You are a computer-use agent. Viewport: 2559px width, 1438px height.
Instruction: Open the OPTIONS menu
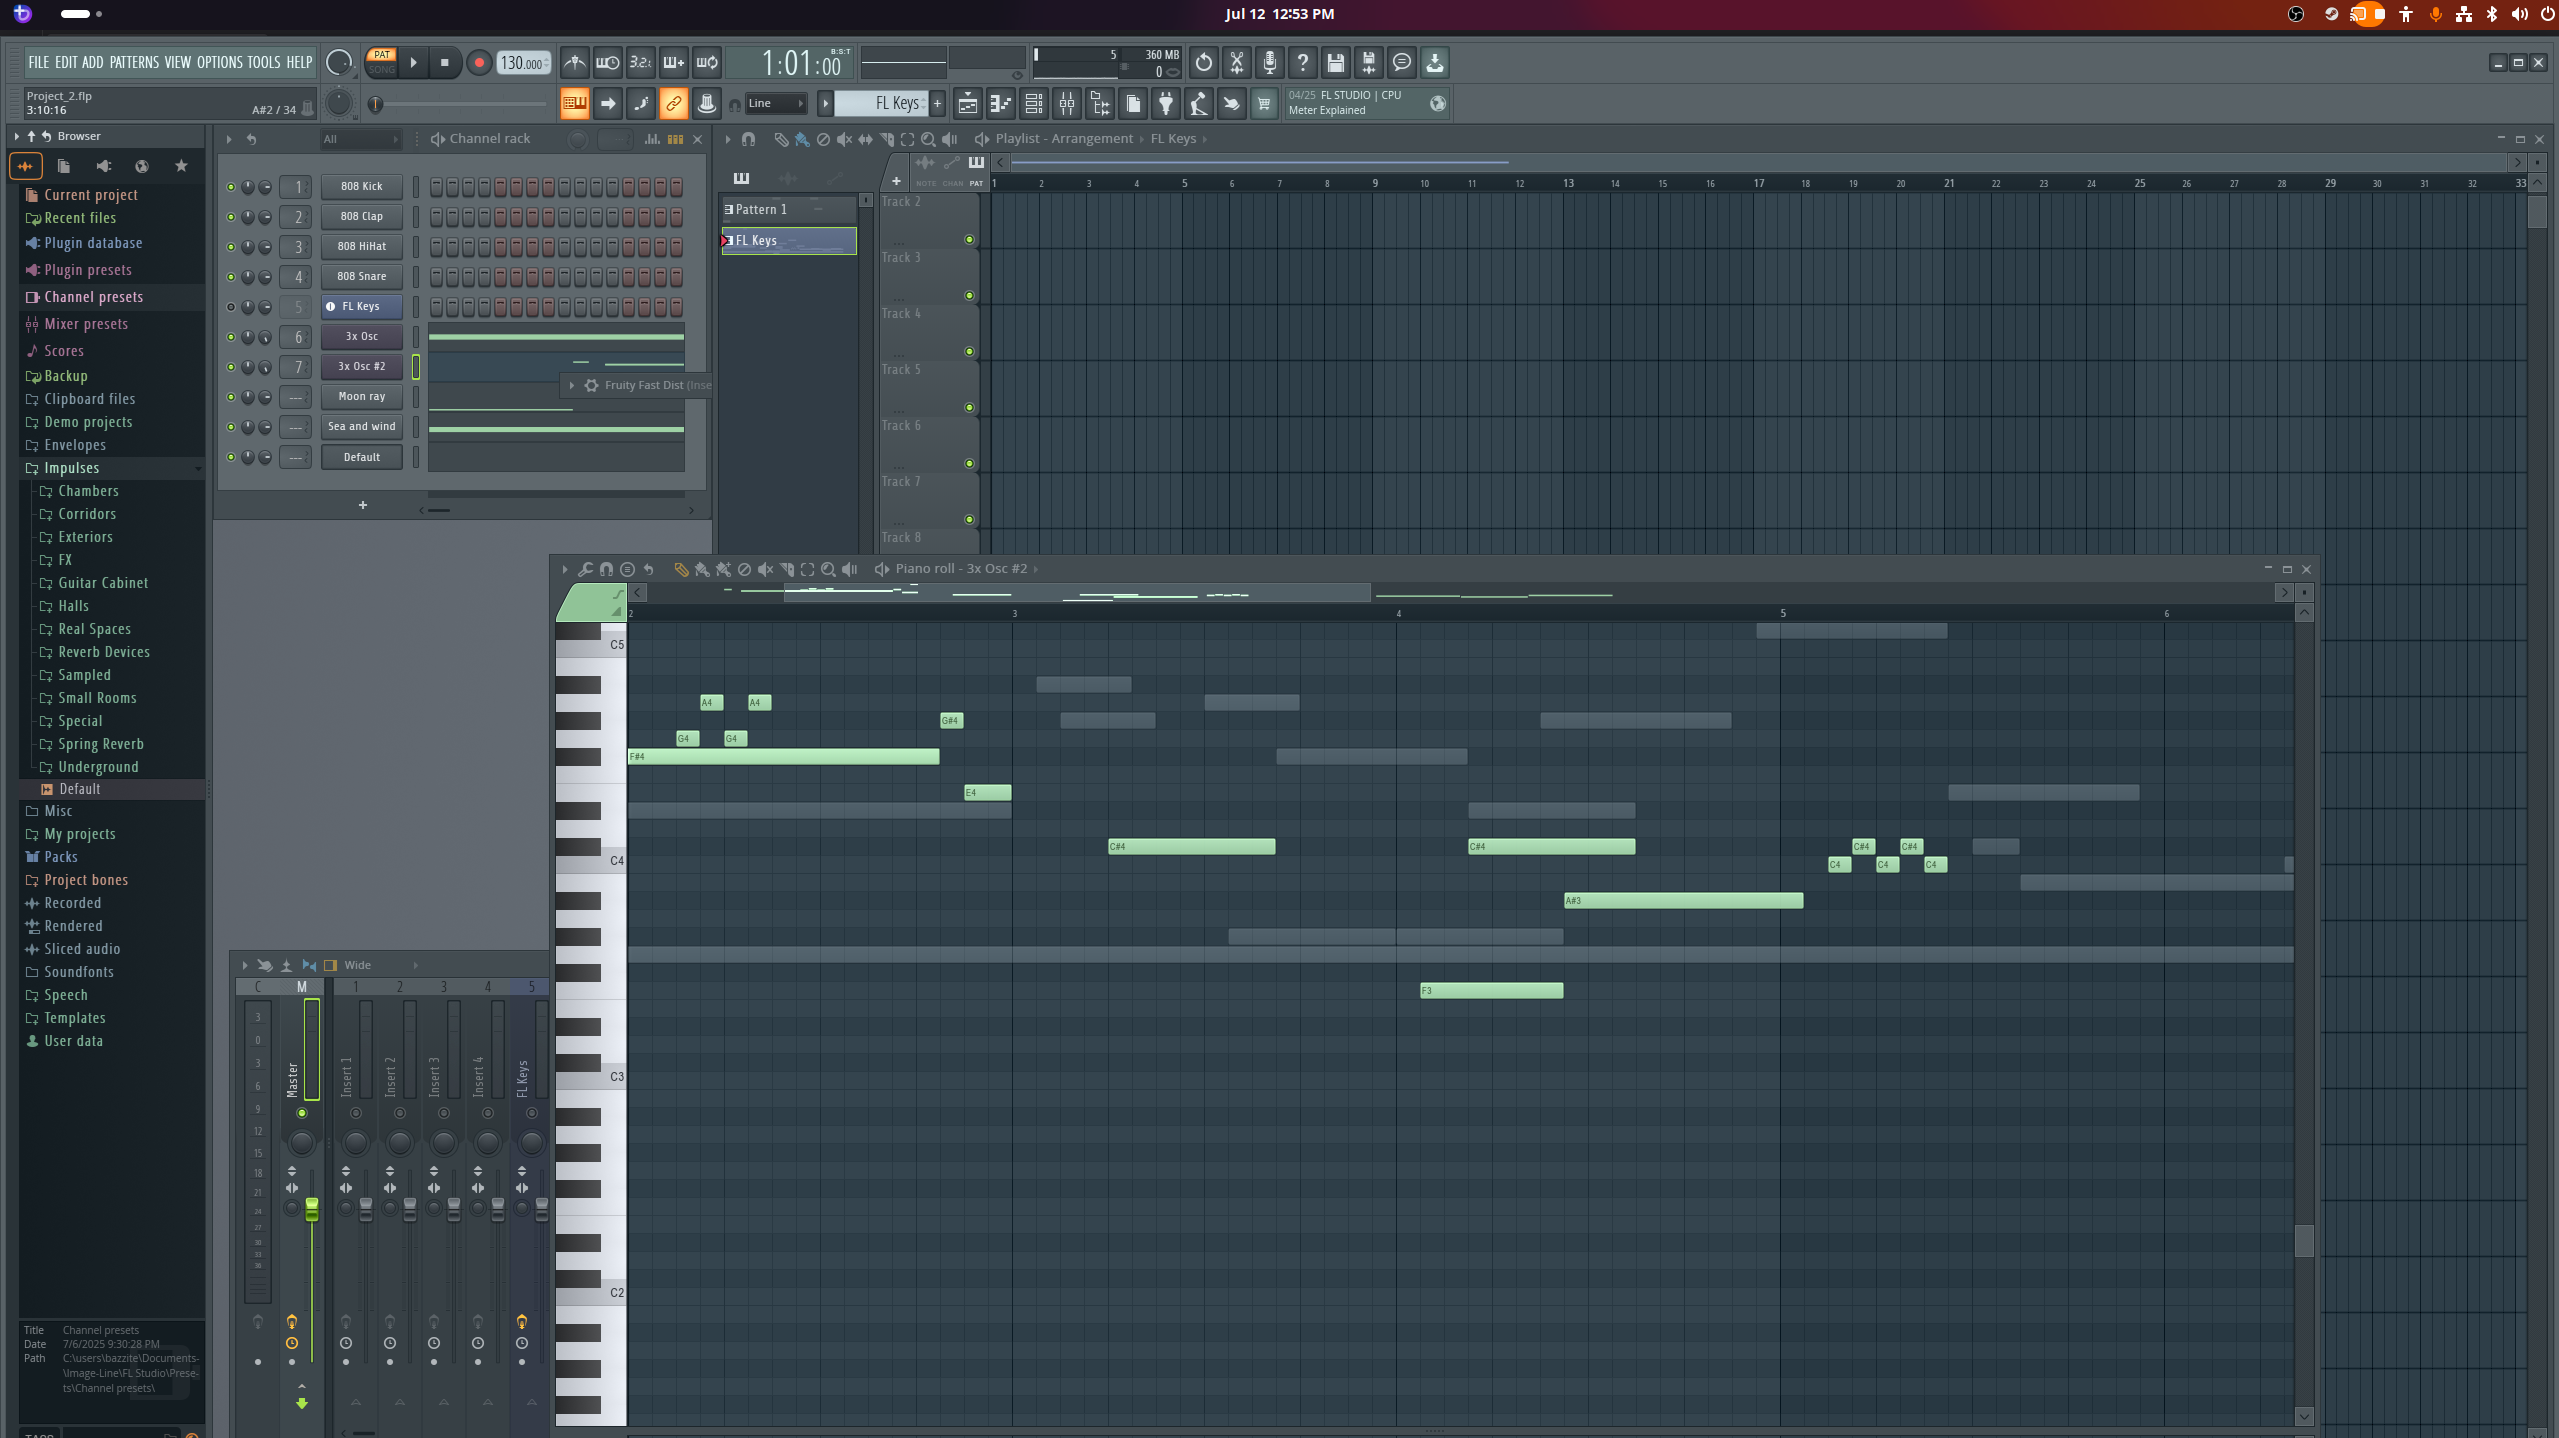pos(219,62)
